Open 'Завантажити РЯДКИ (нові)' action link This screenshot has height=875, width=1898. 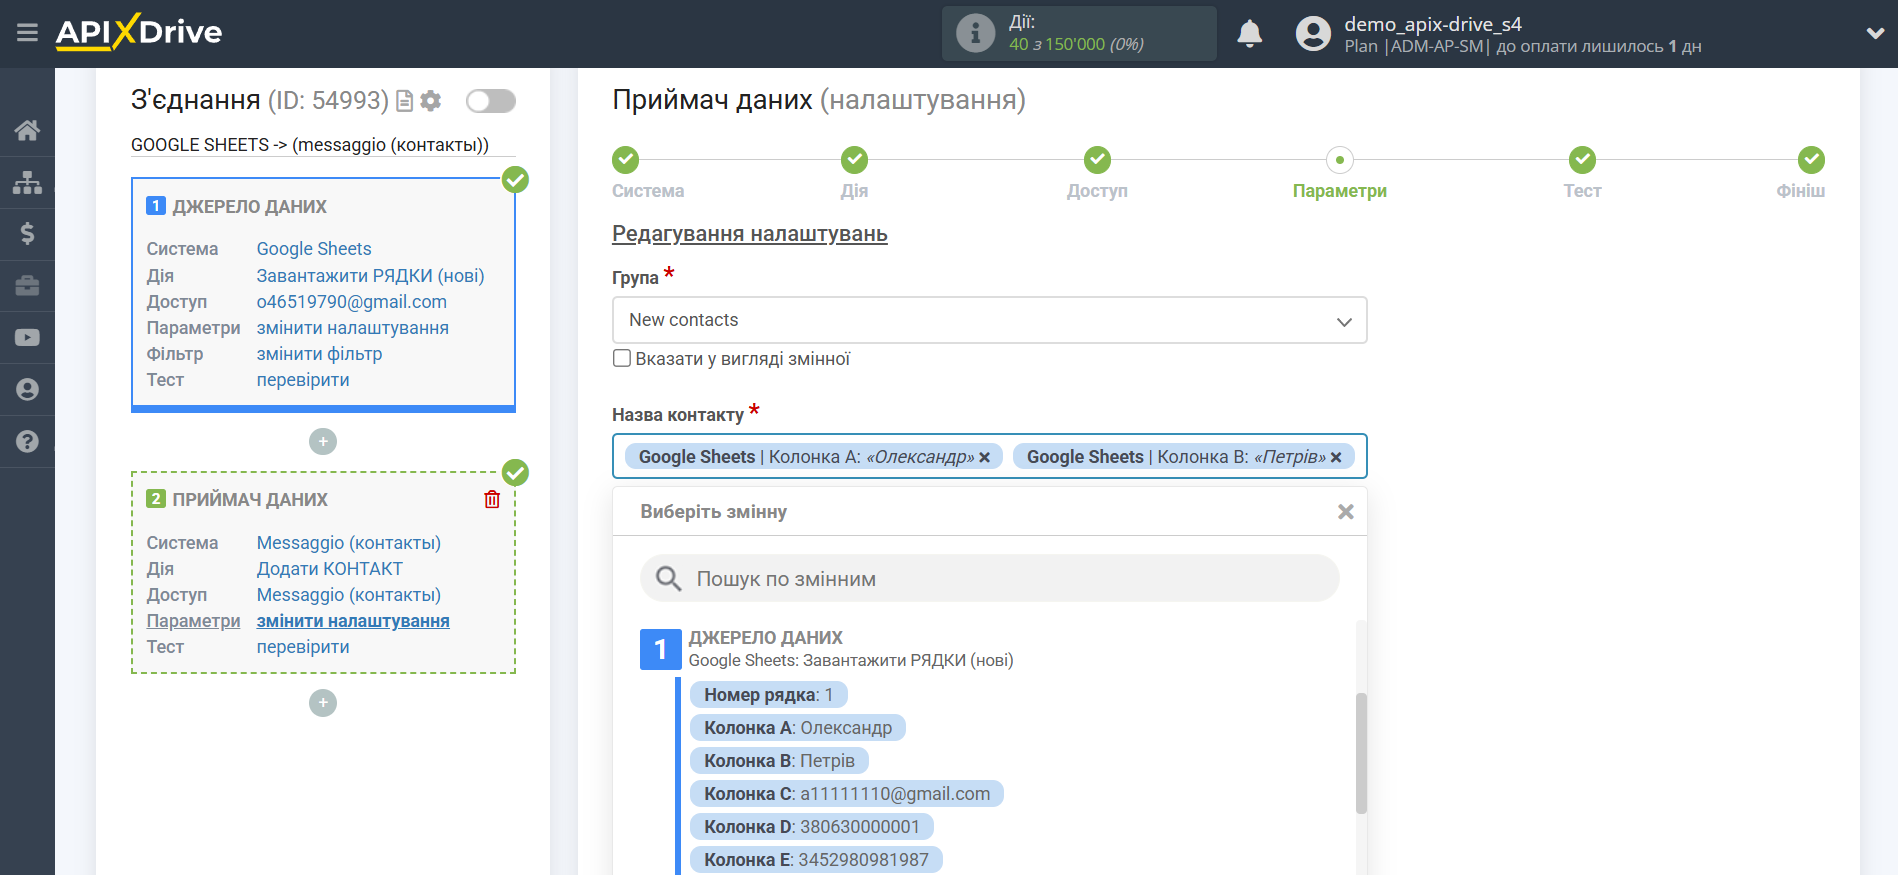tap(370, 276)
